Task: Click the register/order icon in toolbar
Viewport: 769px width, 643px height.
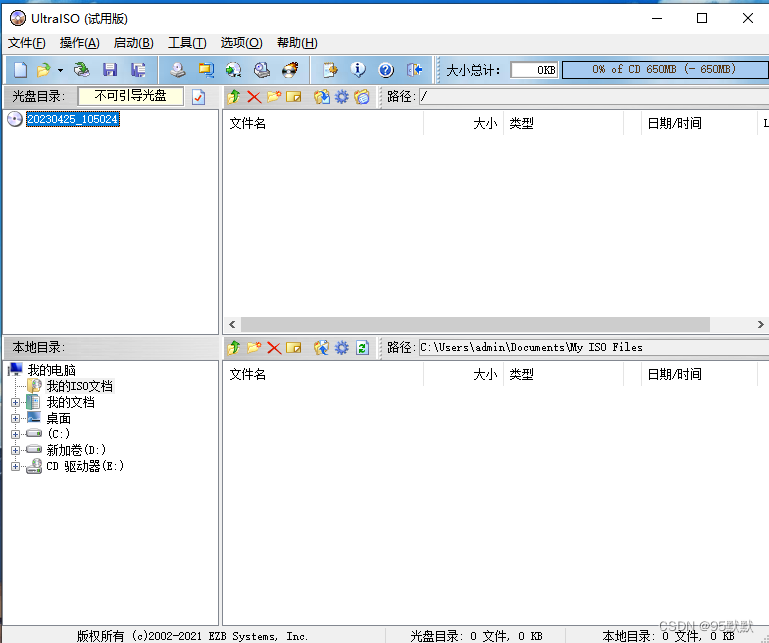Action: tap(330, 70)
